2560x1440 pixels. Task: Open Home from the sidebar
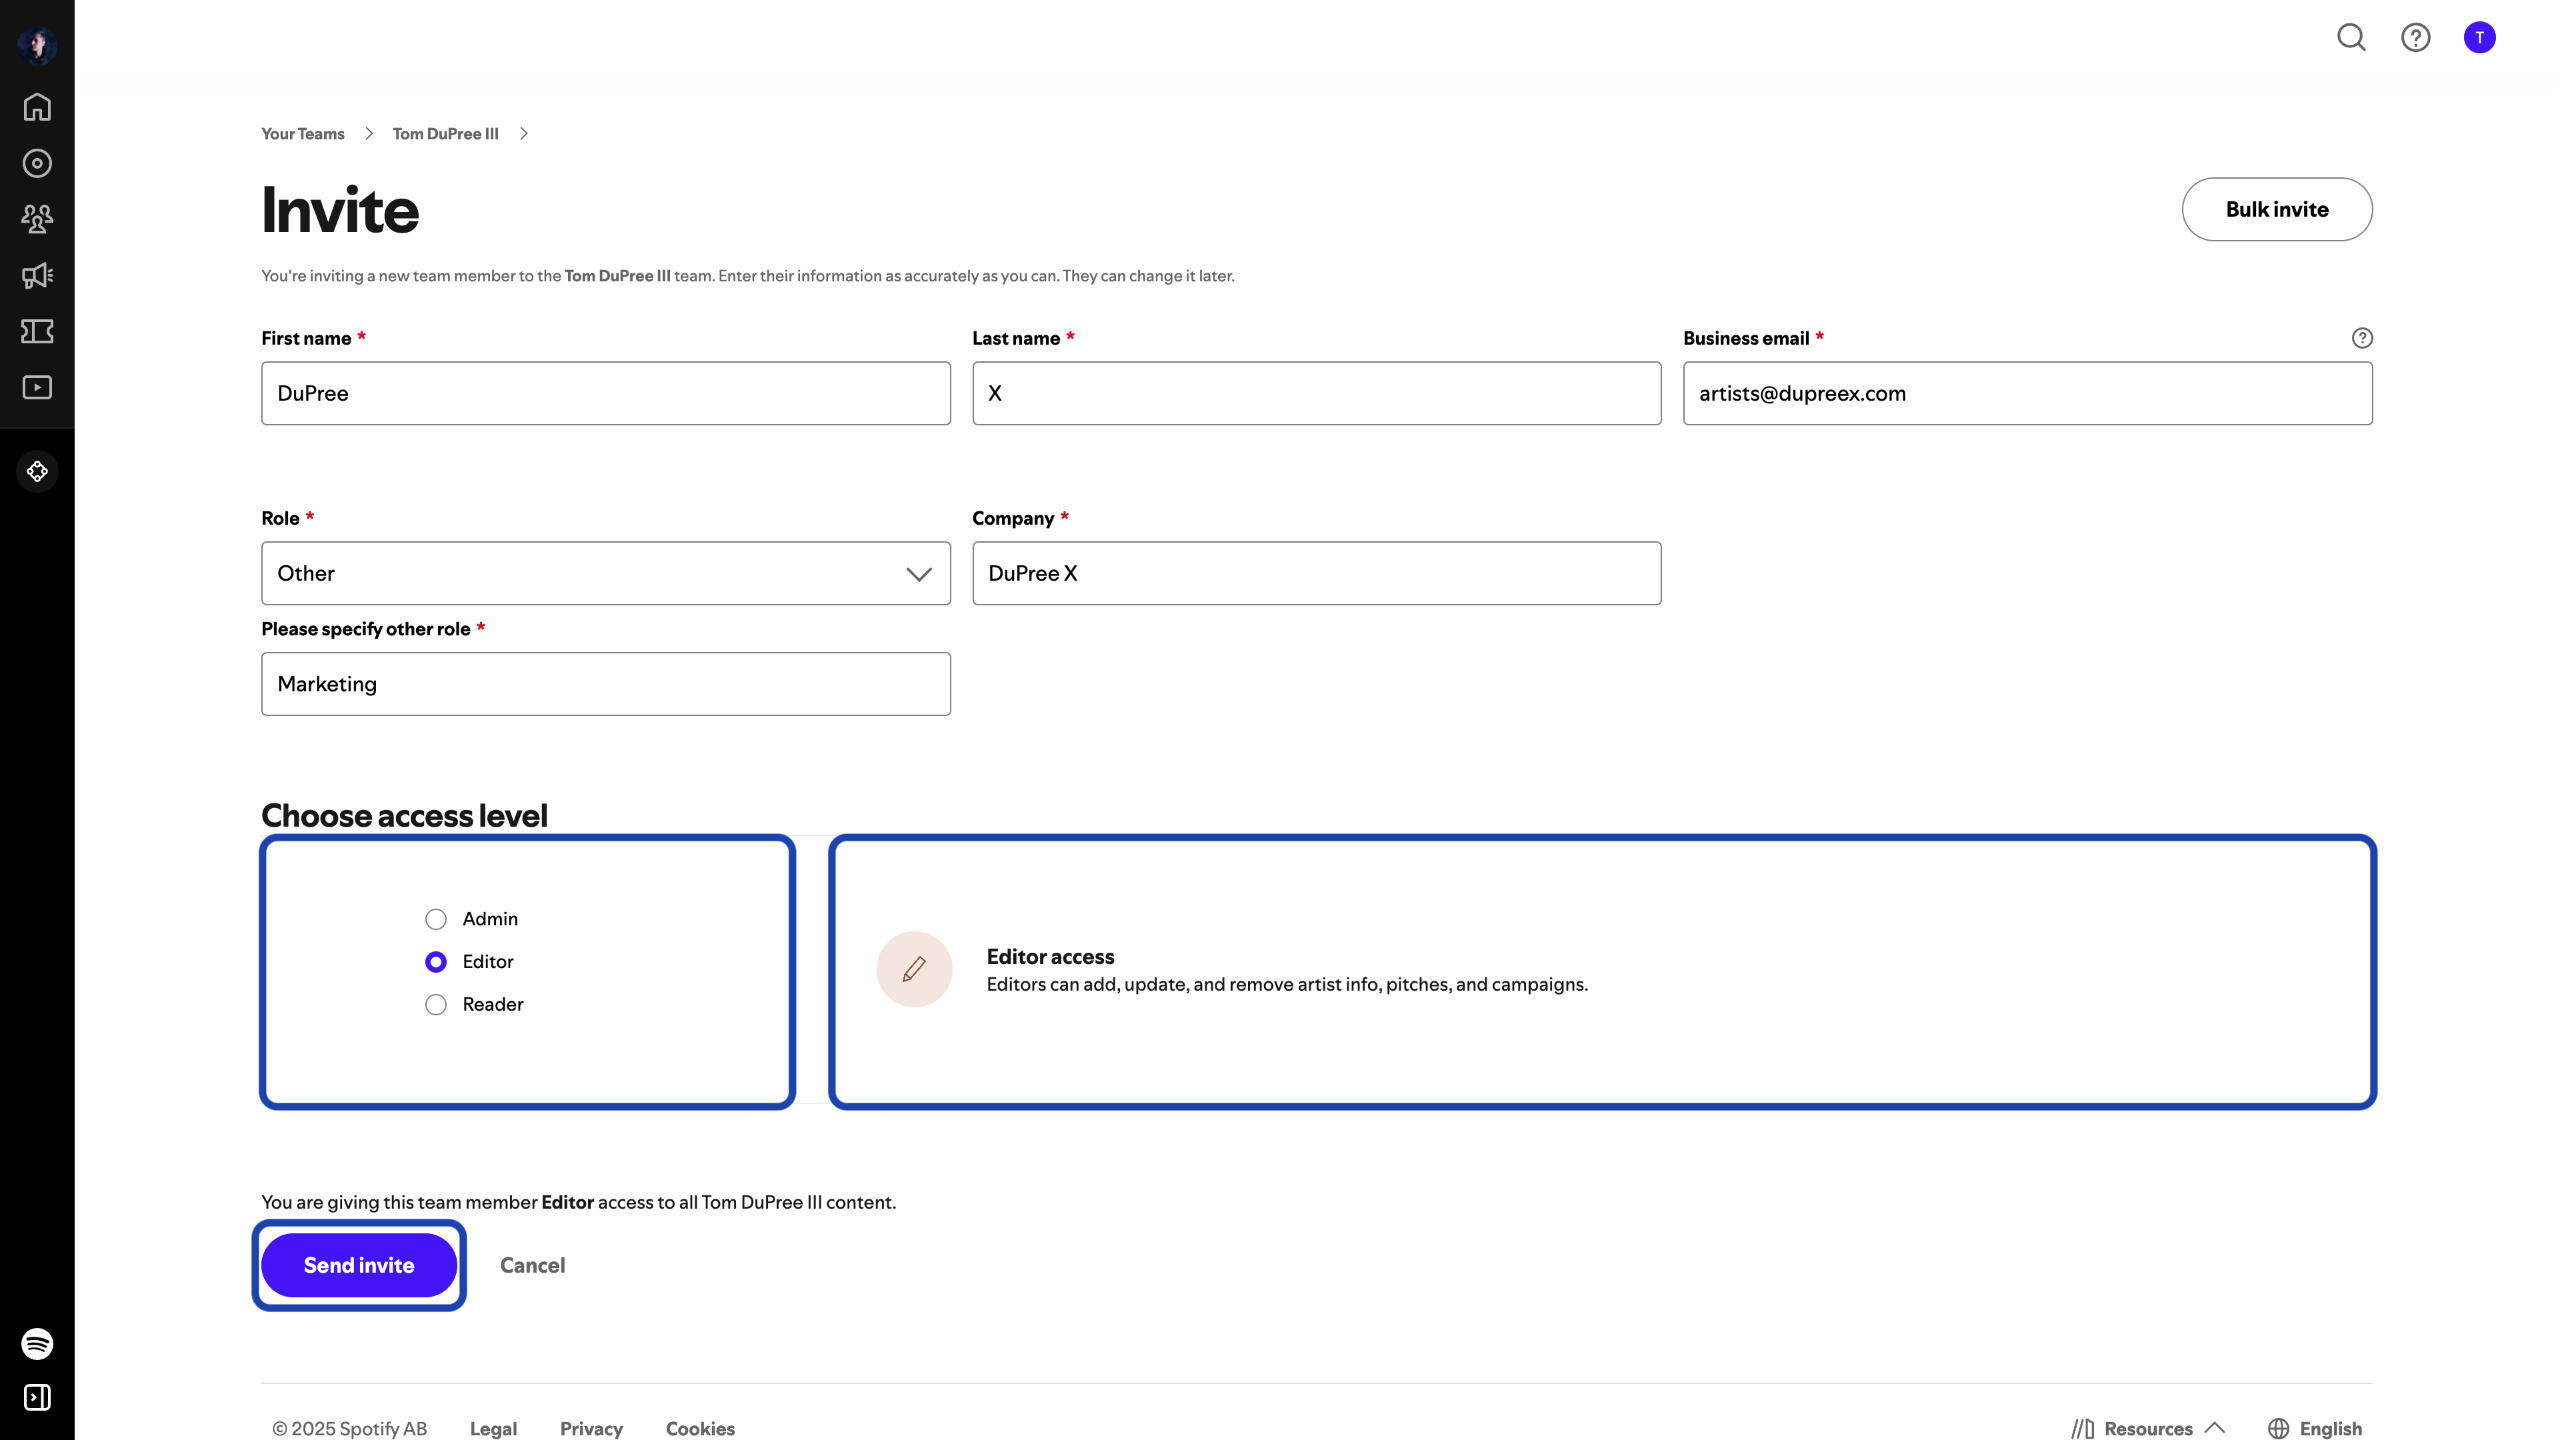[x=37, y=107]
